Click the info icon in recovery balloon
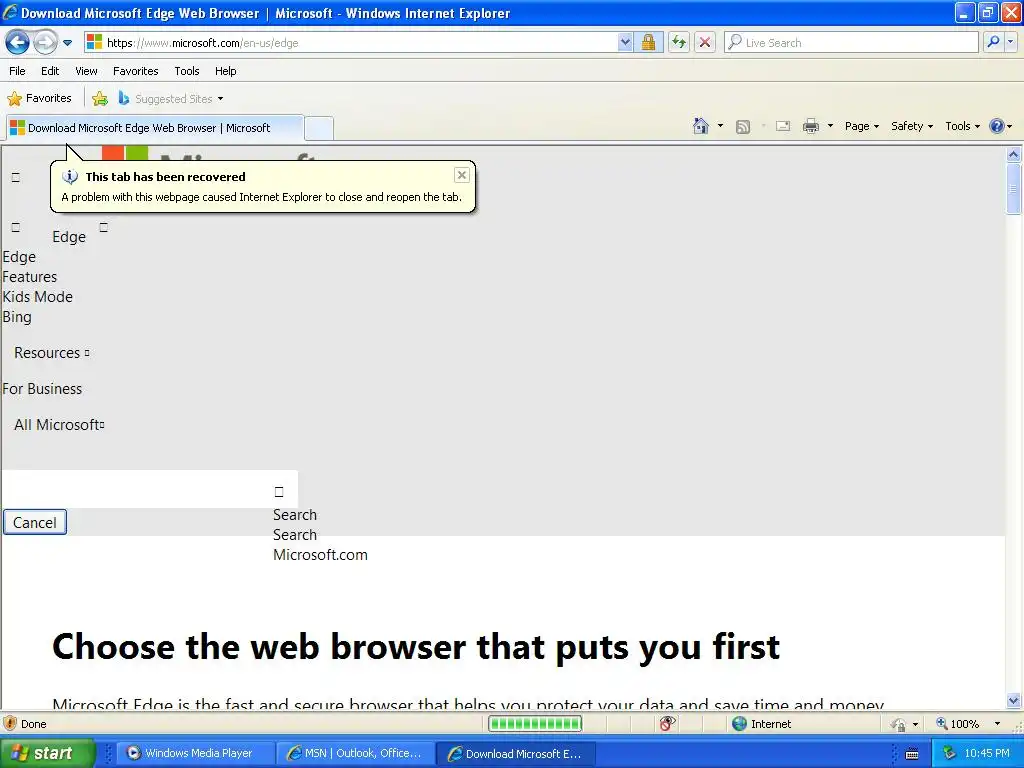1024x768 pixels. click(70, 177)
